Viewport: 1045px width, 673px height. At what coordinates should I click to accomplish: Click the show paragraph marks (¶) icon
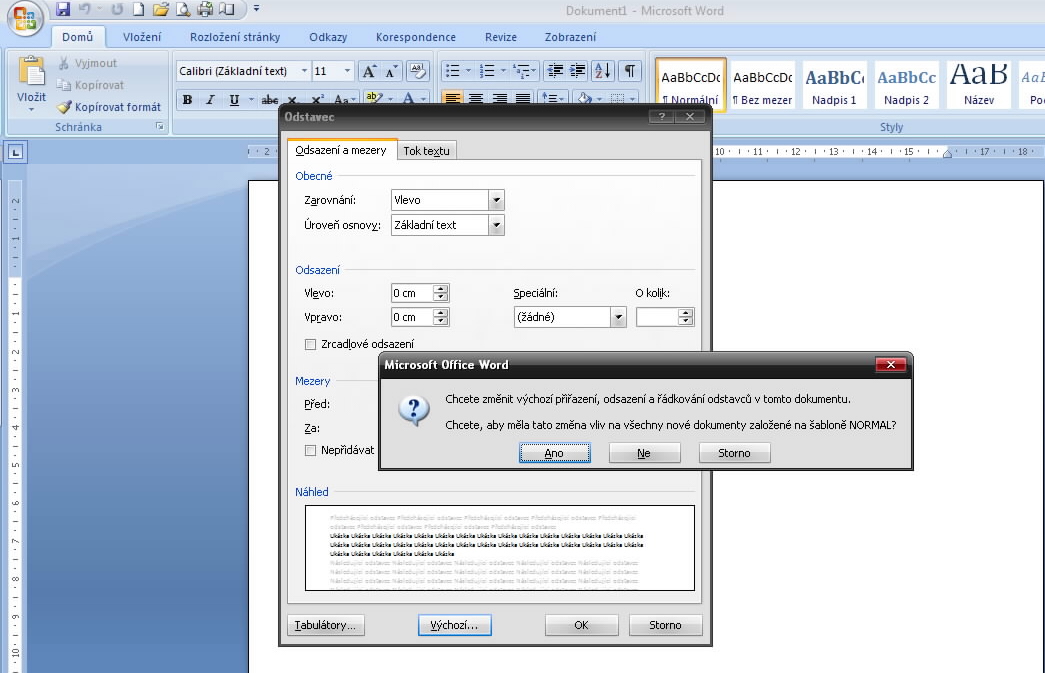pos(629,71)
